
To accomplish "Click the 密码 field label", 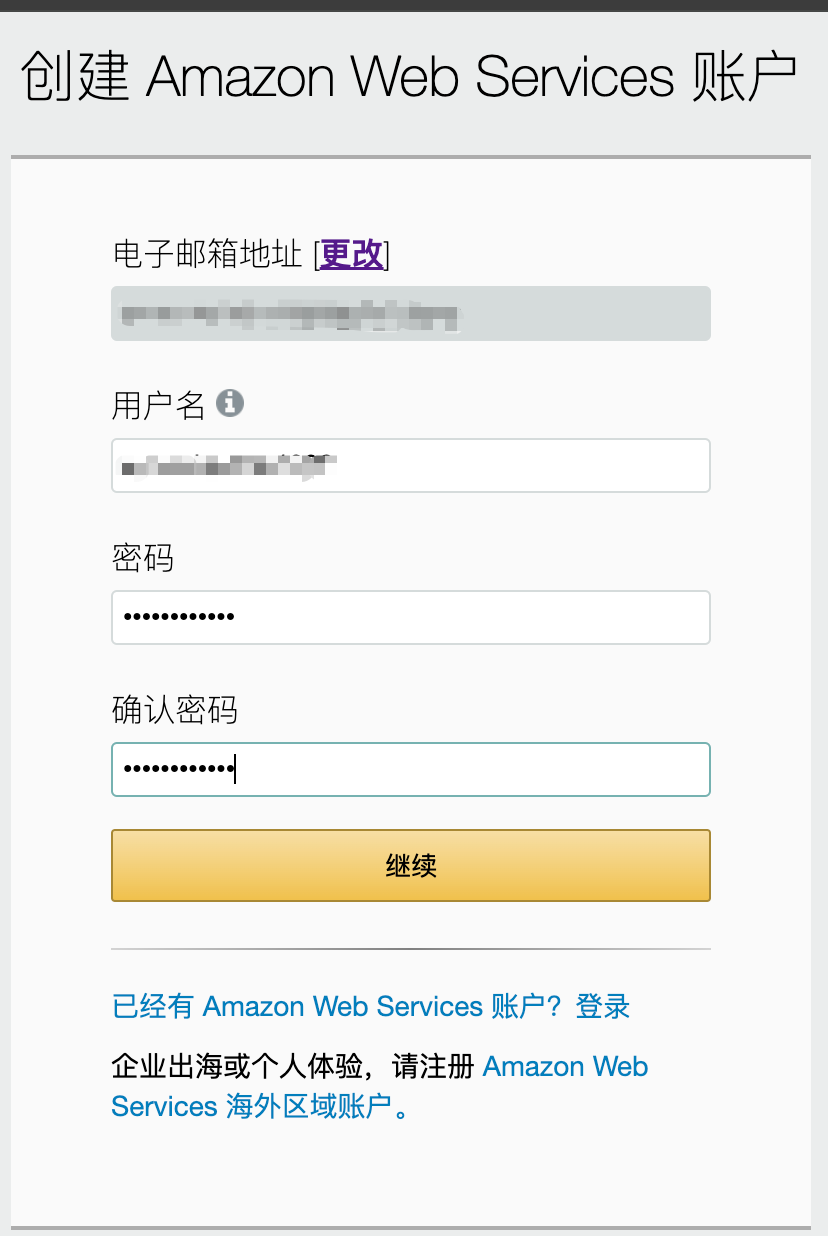I will [143, 558].
